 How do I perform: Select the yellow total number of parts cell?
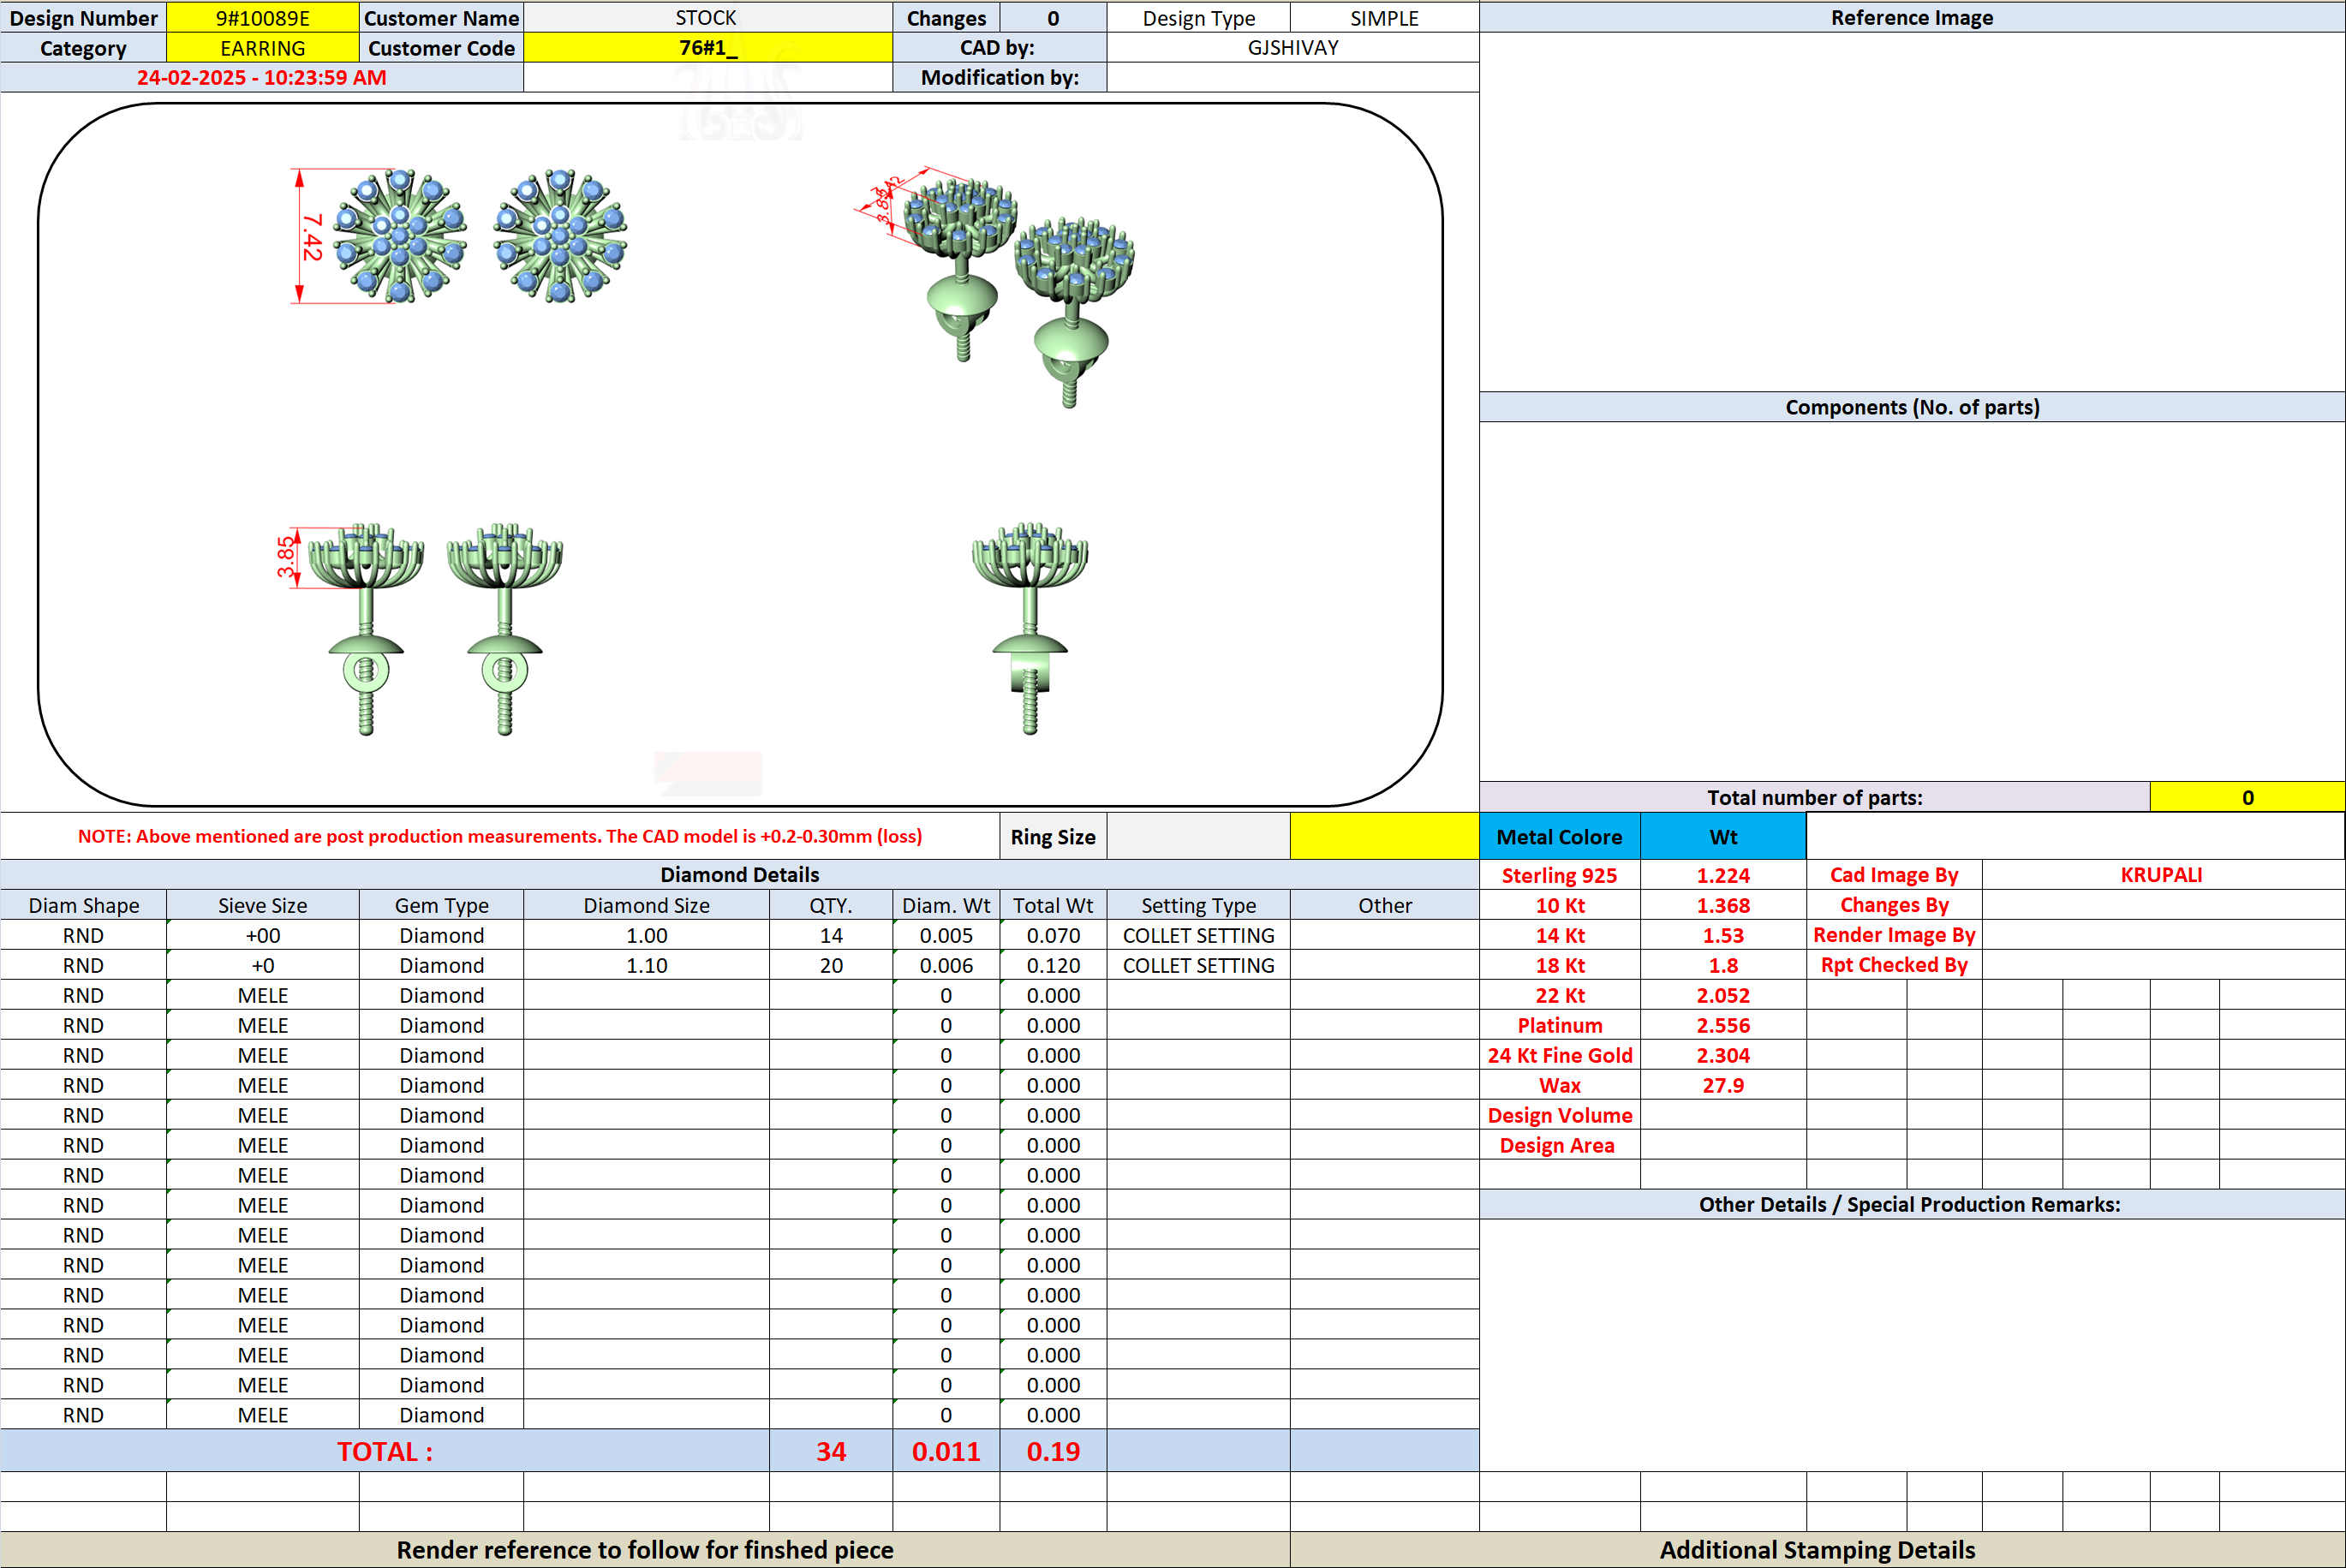coord(2247,797)
